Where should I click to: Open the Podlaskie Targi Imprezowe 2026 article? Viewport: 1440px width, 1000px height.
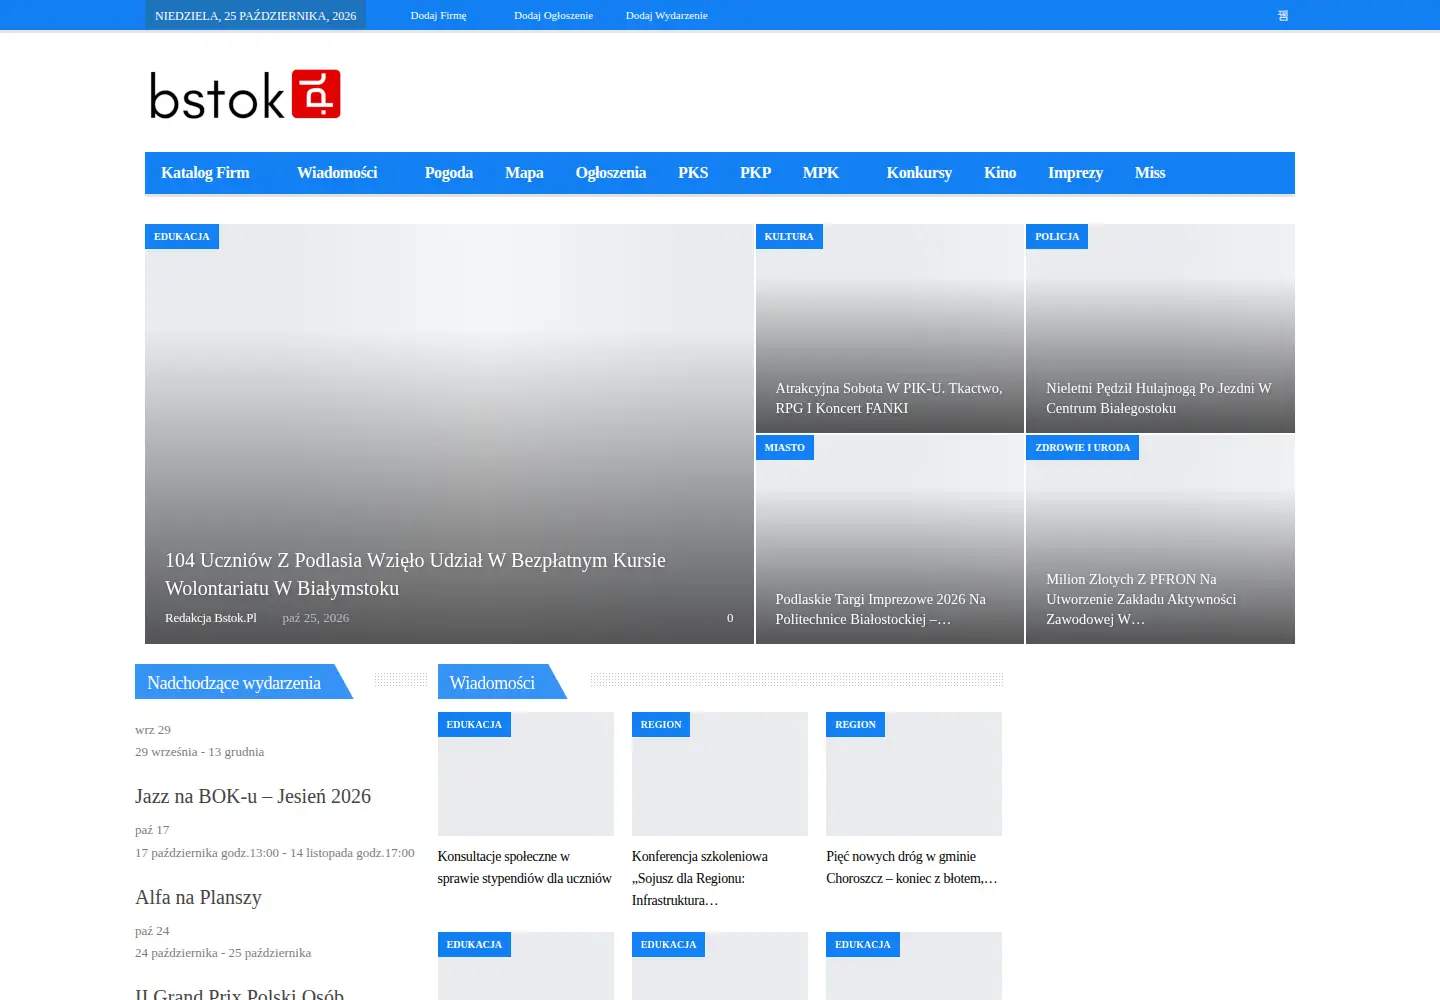(x=881, y=609)
